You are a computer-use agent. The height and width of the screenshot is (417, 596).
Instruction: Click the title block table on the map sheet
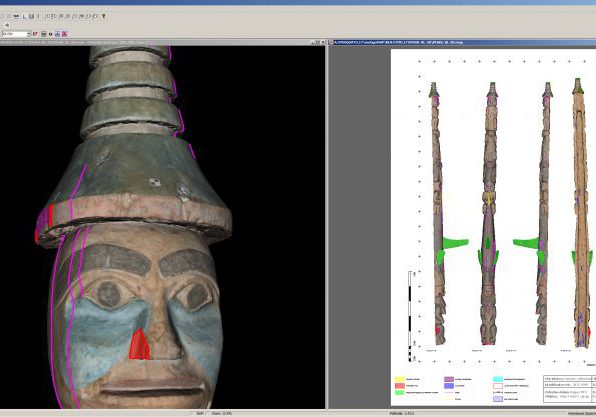pyautogui.click(x=569, y=388)
